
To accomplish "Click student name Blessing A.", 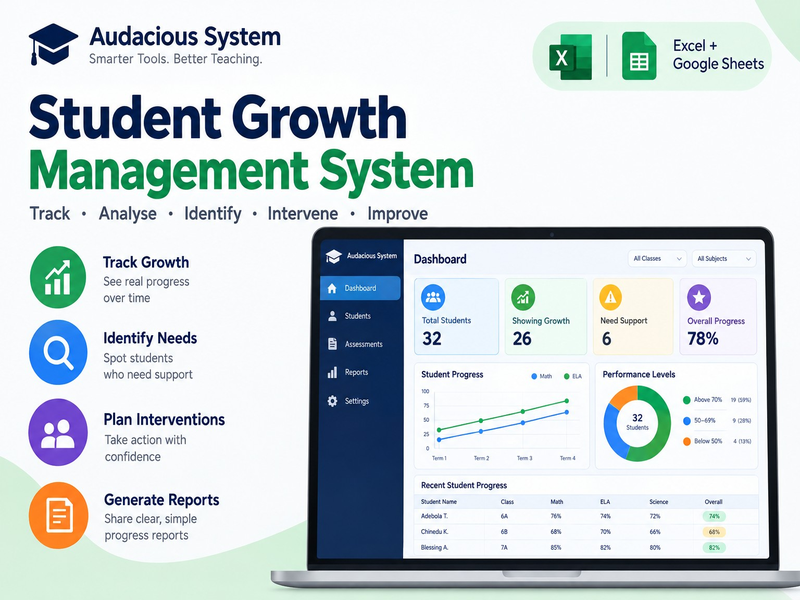I will pos(434,547).
